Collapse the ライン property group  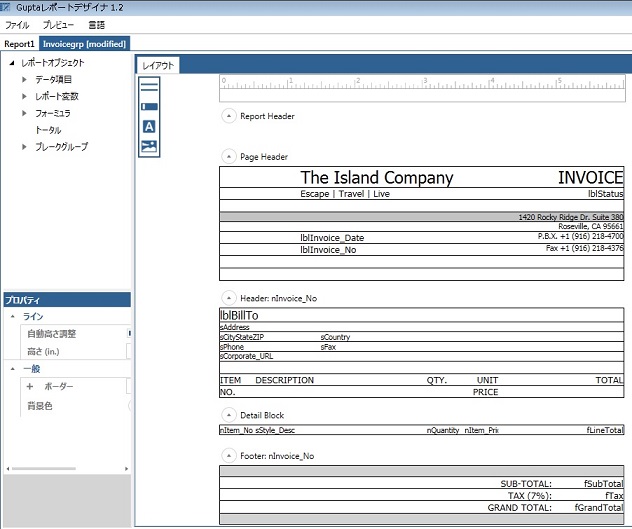tap(13, 317)
